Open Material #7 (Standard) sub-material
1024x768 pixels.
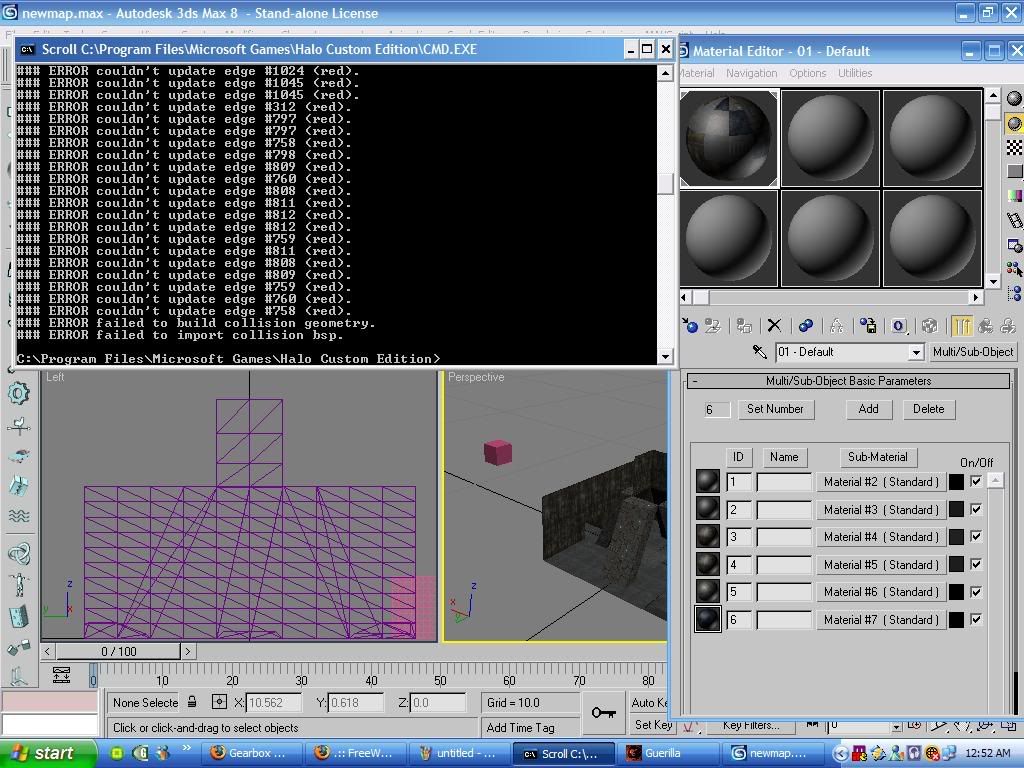coord(881,620)
